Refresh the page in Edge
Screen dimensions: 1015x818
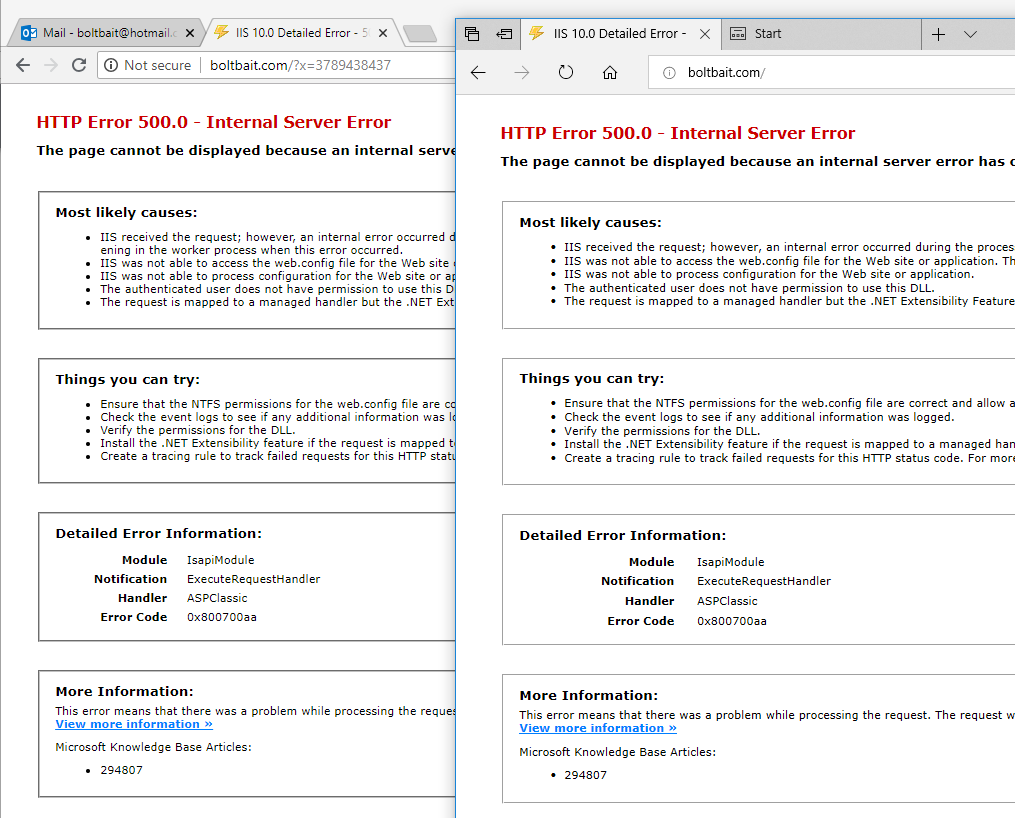pos(566,73)
